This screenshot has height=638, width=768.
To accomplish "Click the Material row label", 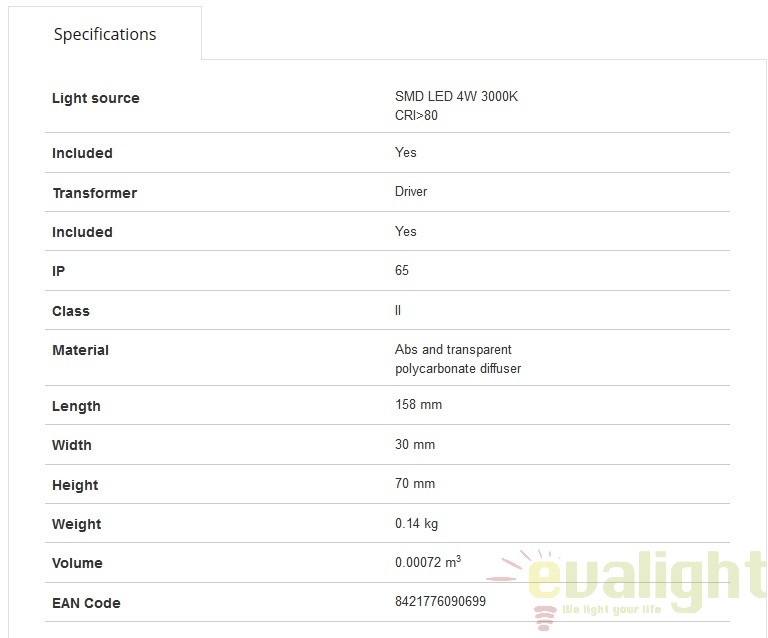I will coord(80,350).
